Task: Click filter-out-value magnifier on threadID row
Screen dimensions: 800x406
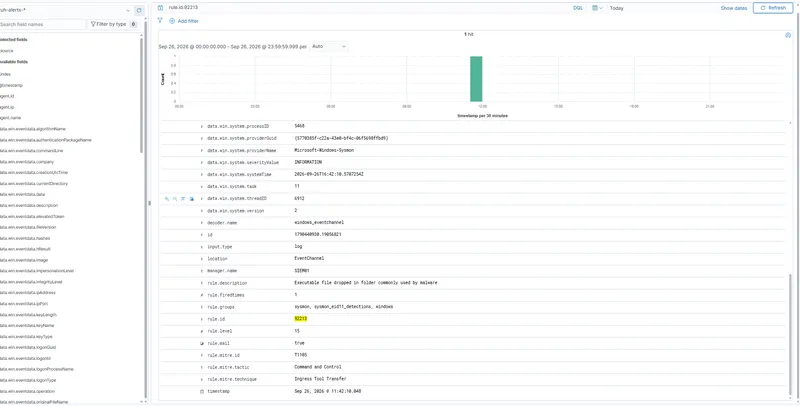Action: click(x=175, y=199)
